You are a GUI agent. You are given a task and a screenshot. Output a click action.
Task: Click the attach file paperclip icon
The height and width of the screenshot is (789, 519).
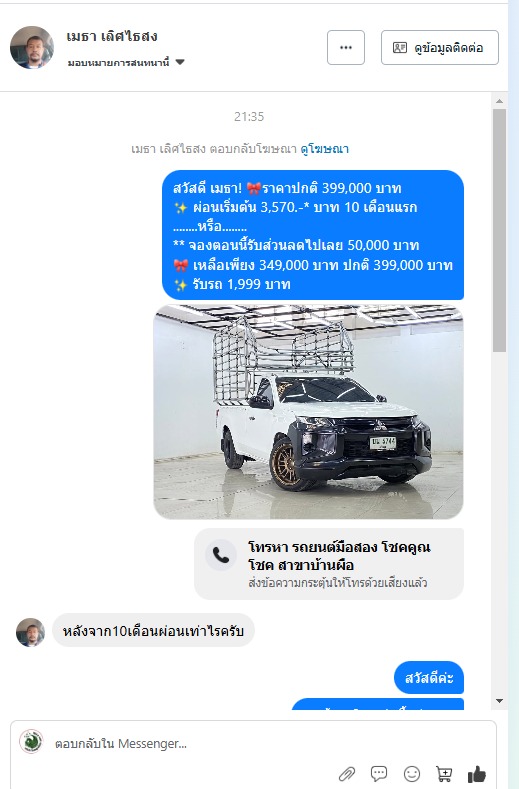(x=346, y=773)
